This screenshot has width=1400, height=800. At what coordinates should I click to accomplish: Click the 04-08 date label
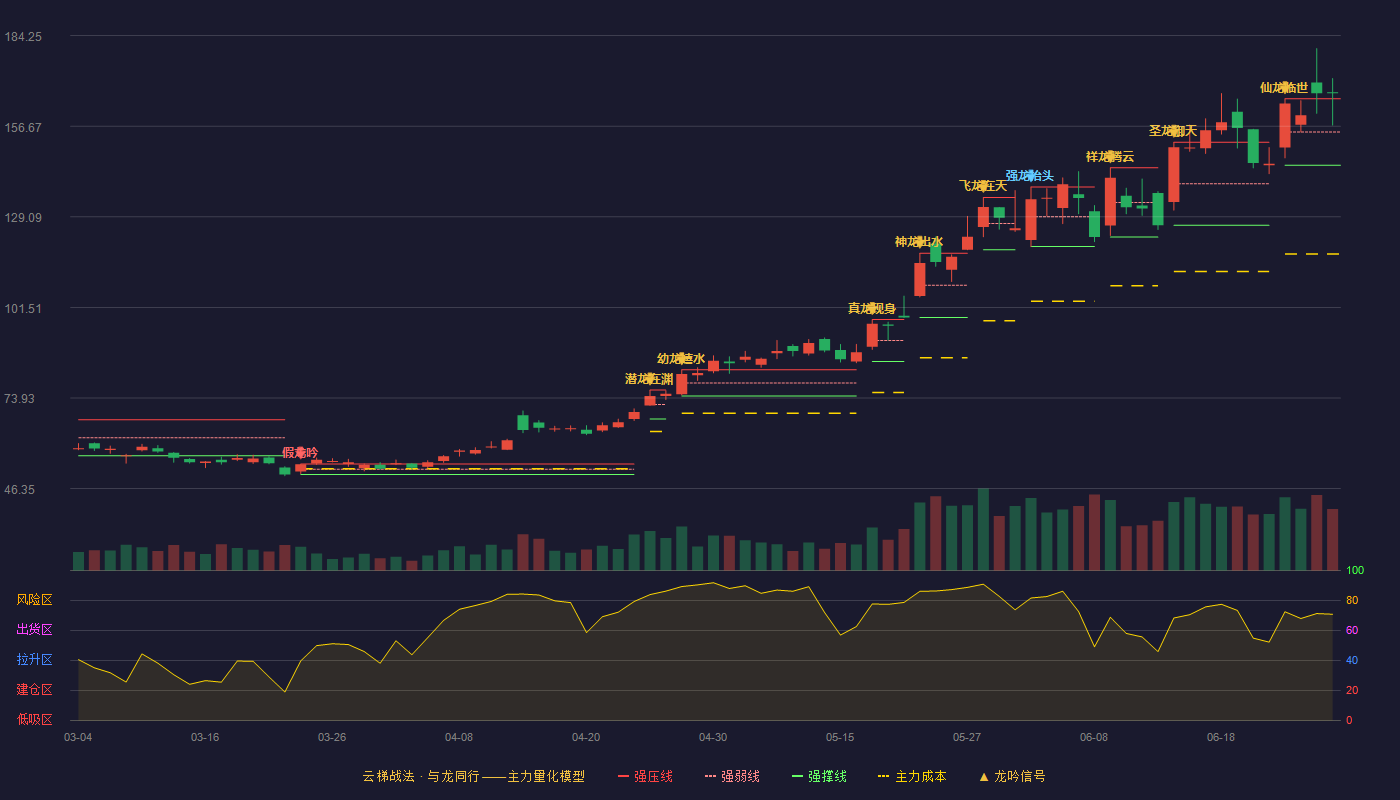coord(459,737)
